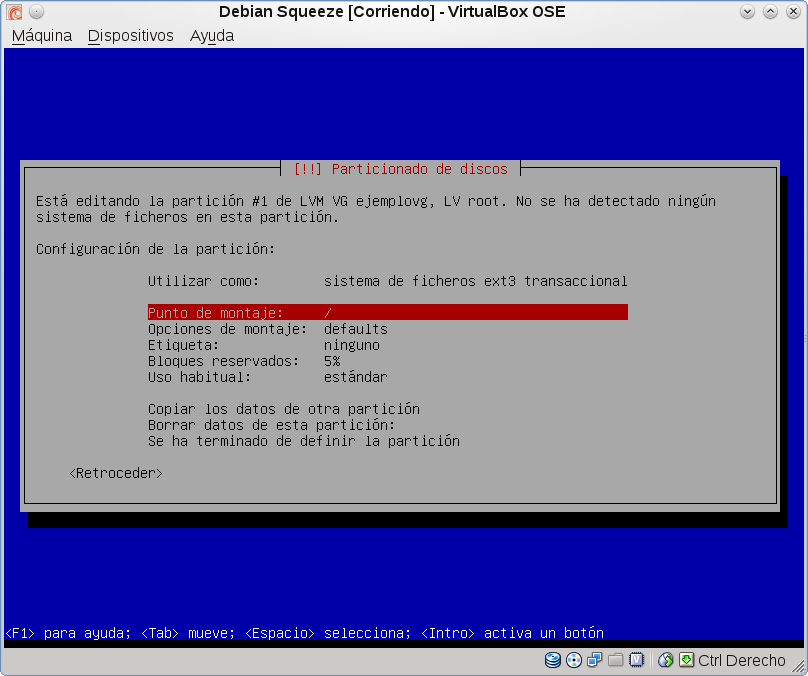Select the Utilizar como option
The image size is (808, 676).
[388, 281]
